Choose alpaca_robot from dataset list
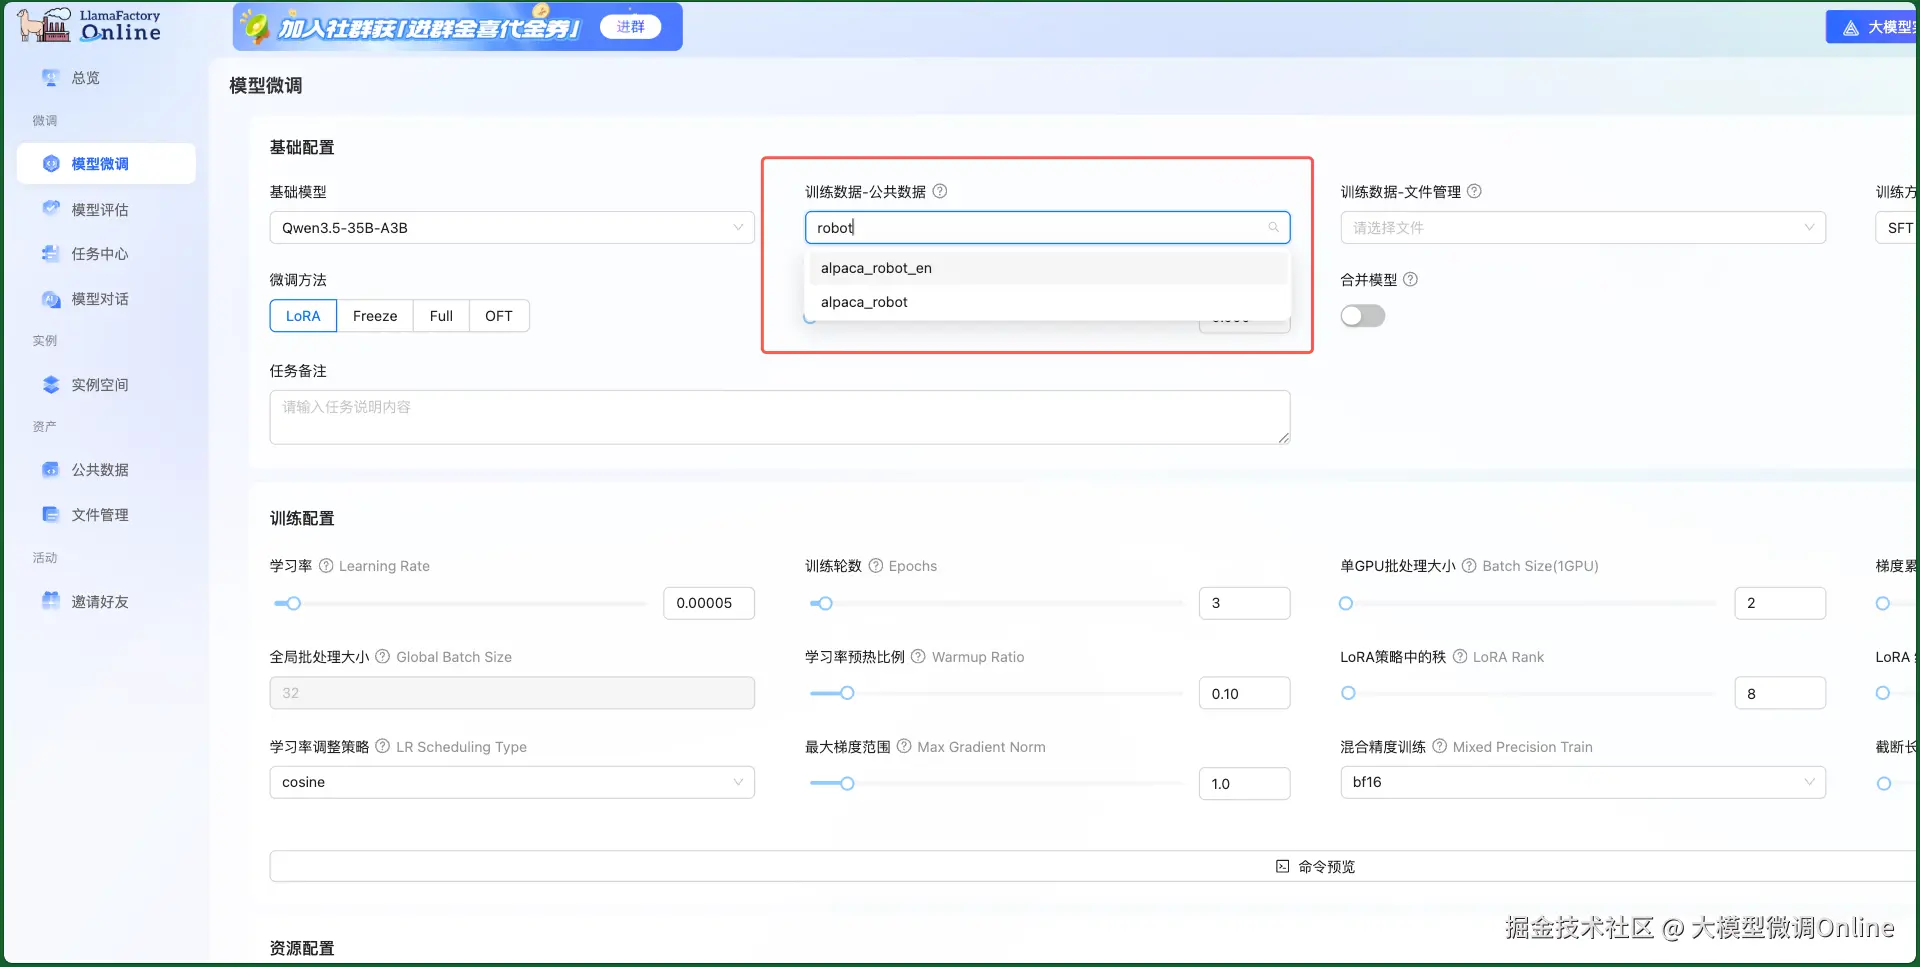This screenshot has height=967, width=1920. pos(1047,302)
